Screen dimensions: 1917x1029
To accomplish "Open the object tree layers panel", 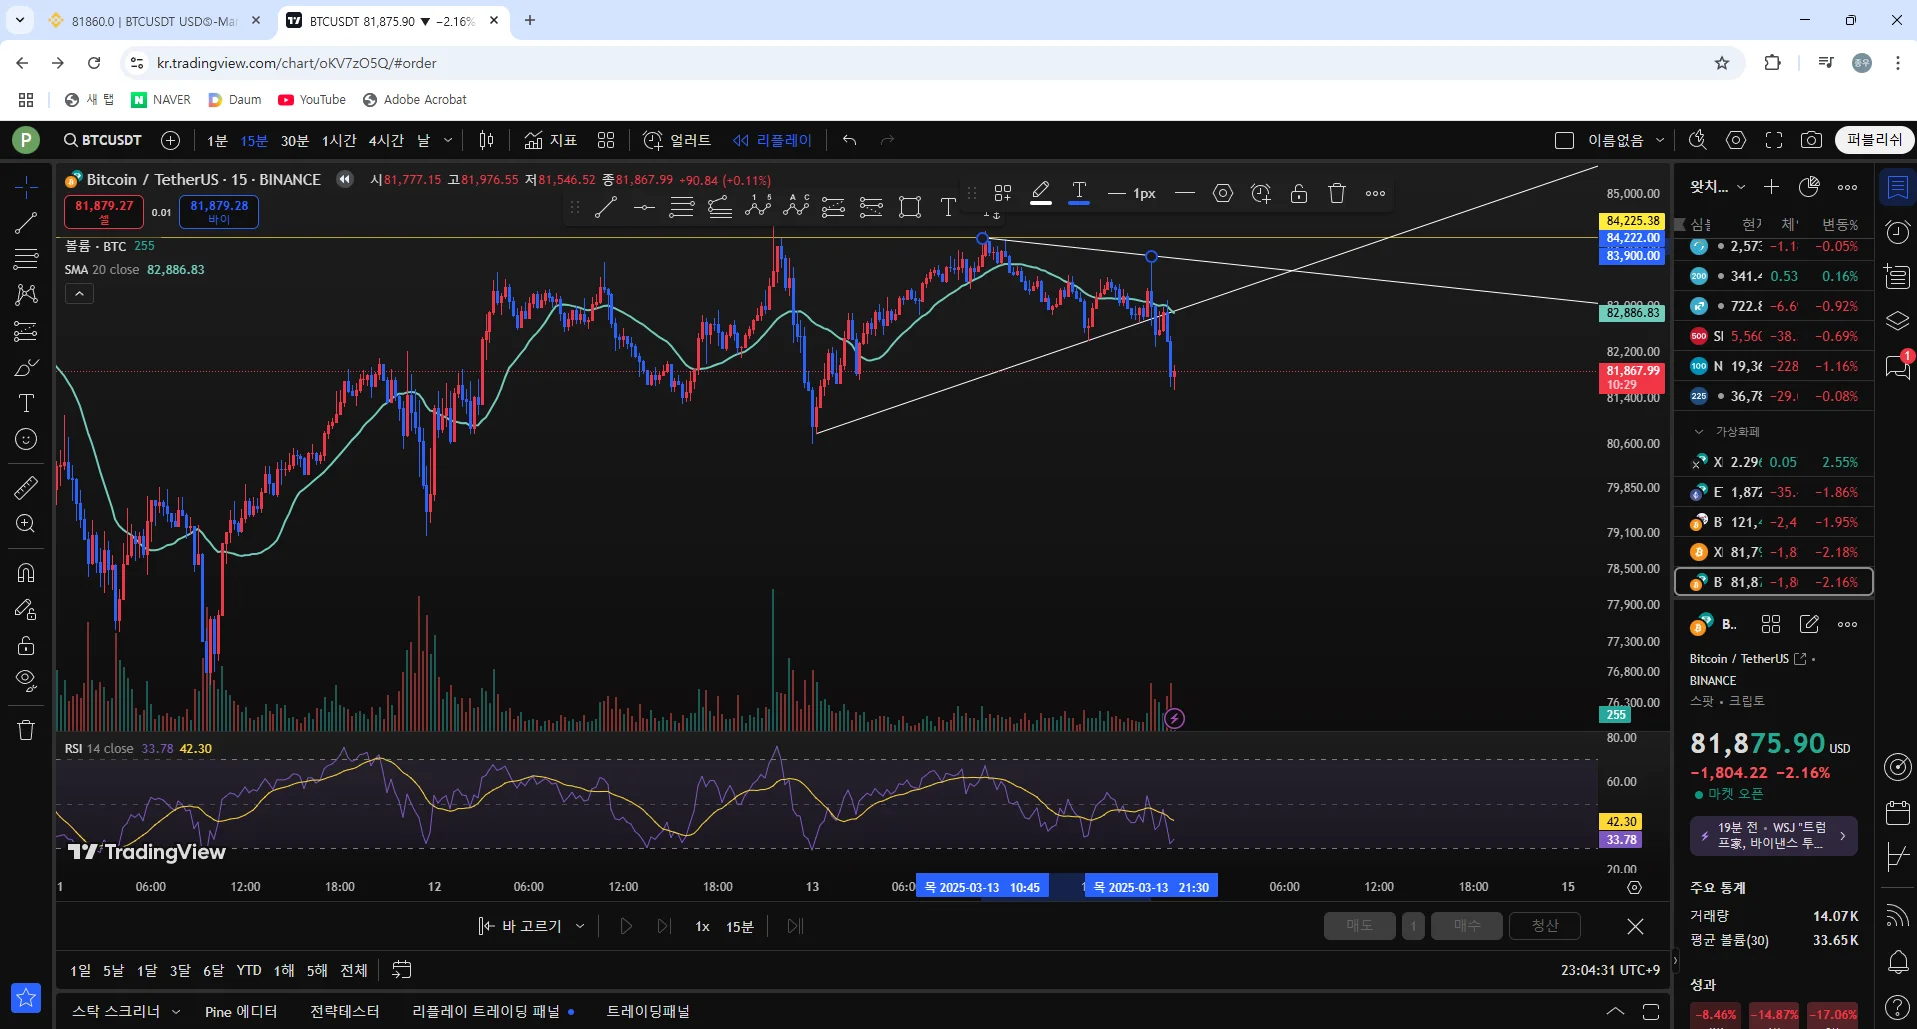I will coord(1897,321).
